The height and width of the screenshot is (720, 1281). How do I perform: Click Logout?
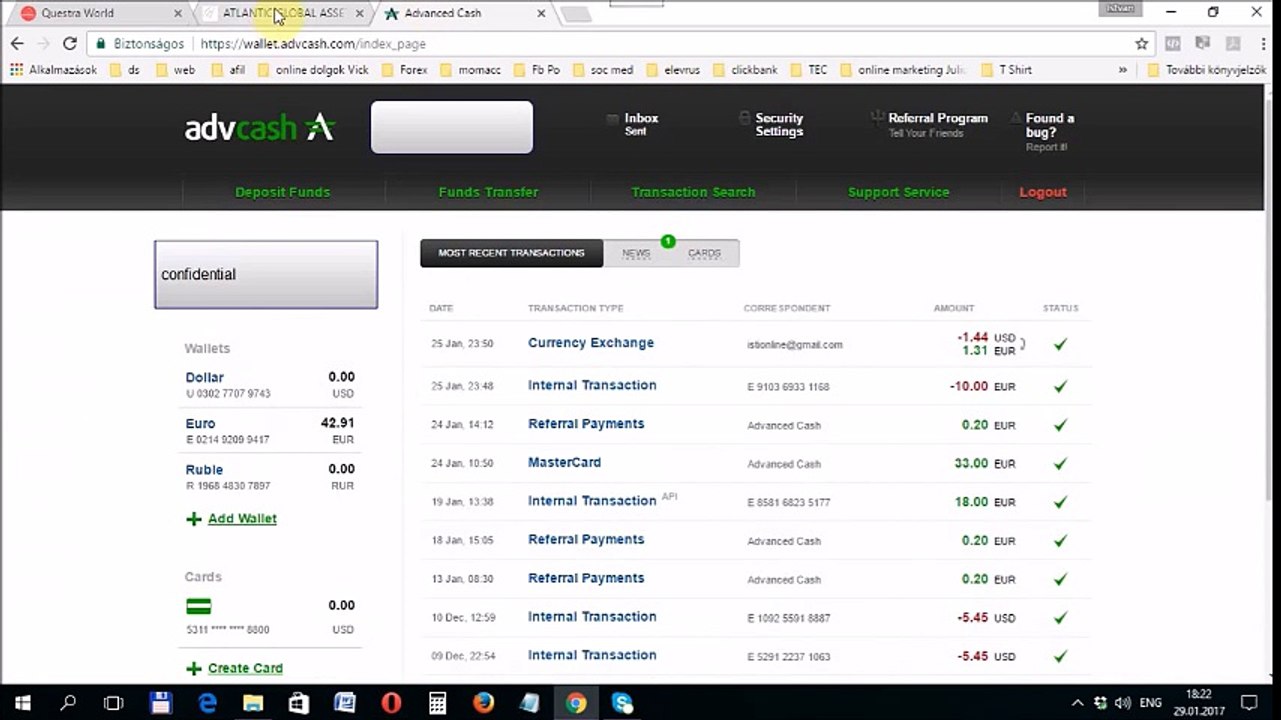coord(1043,192)
